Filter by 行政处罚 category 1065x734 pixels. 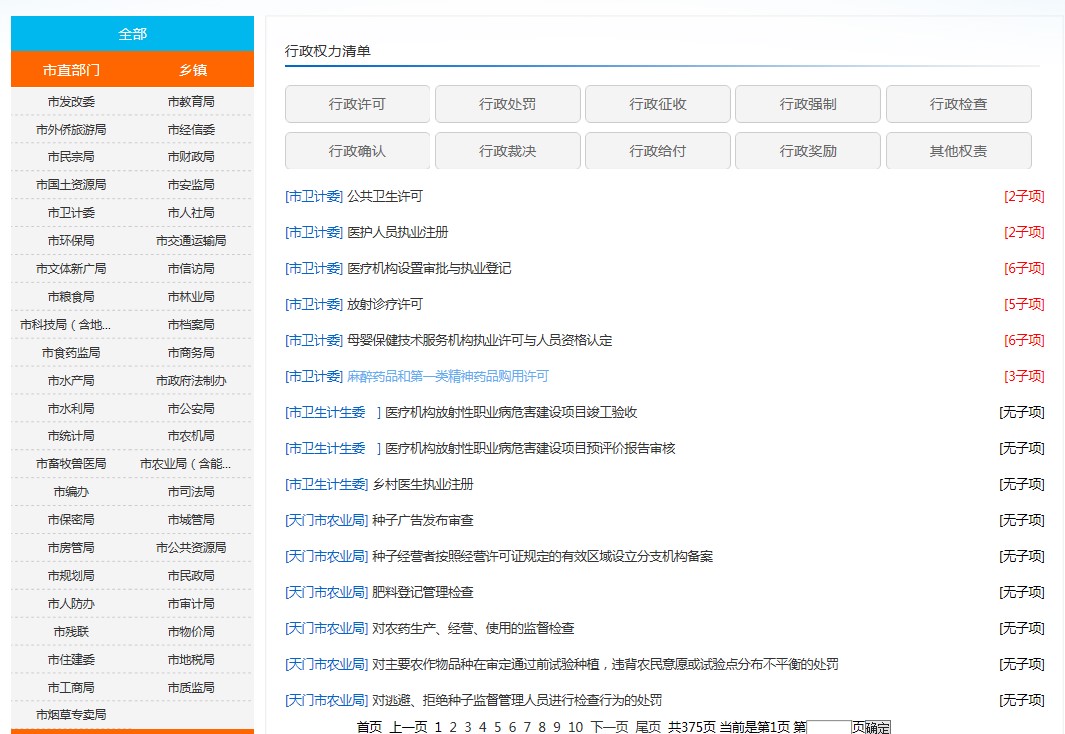click(507, 104)
